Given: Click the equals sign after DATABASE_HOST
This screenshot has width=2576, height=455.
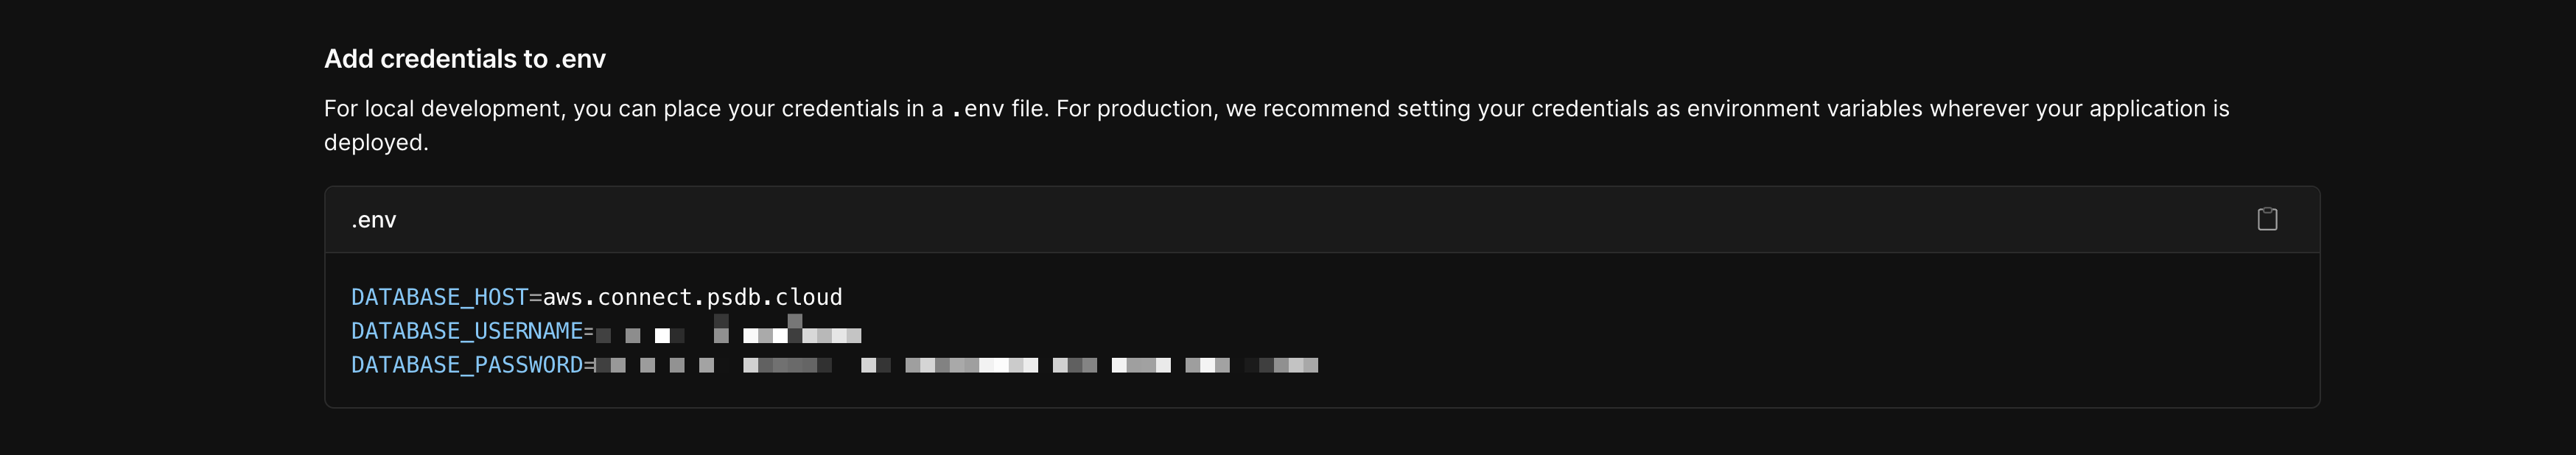Looking at the screenshot, I should click(x=535, y=297).
